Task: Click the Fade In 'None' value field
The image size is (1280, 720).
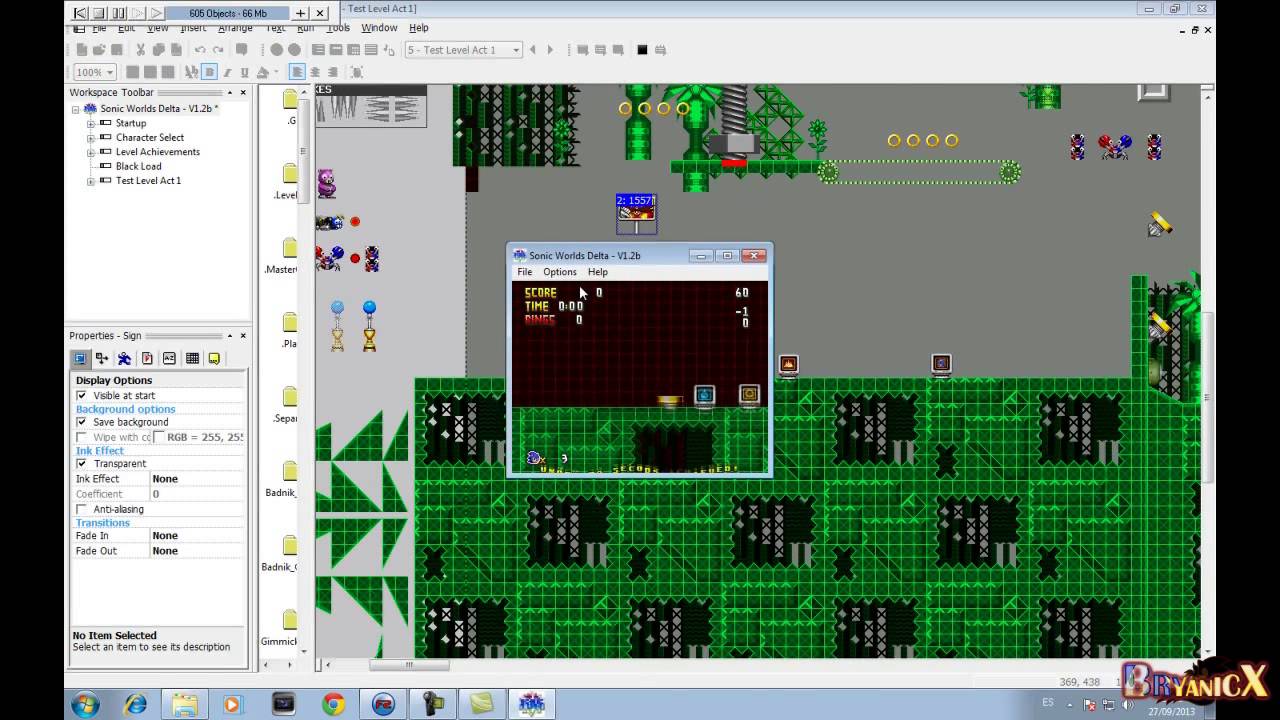Action: coord(197,536)
